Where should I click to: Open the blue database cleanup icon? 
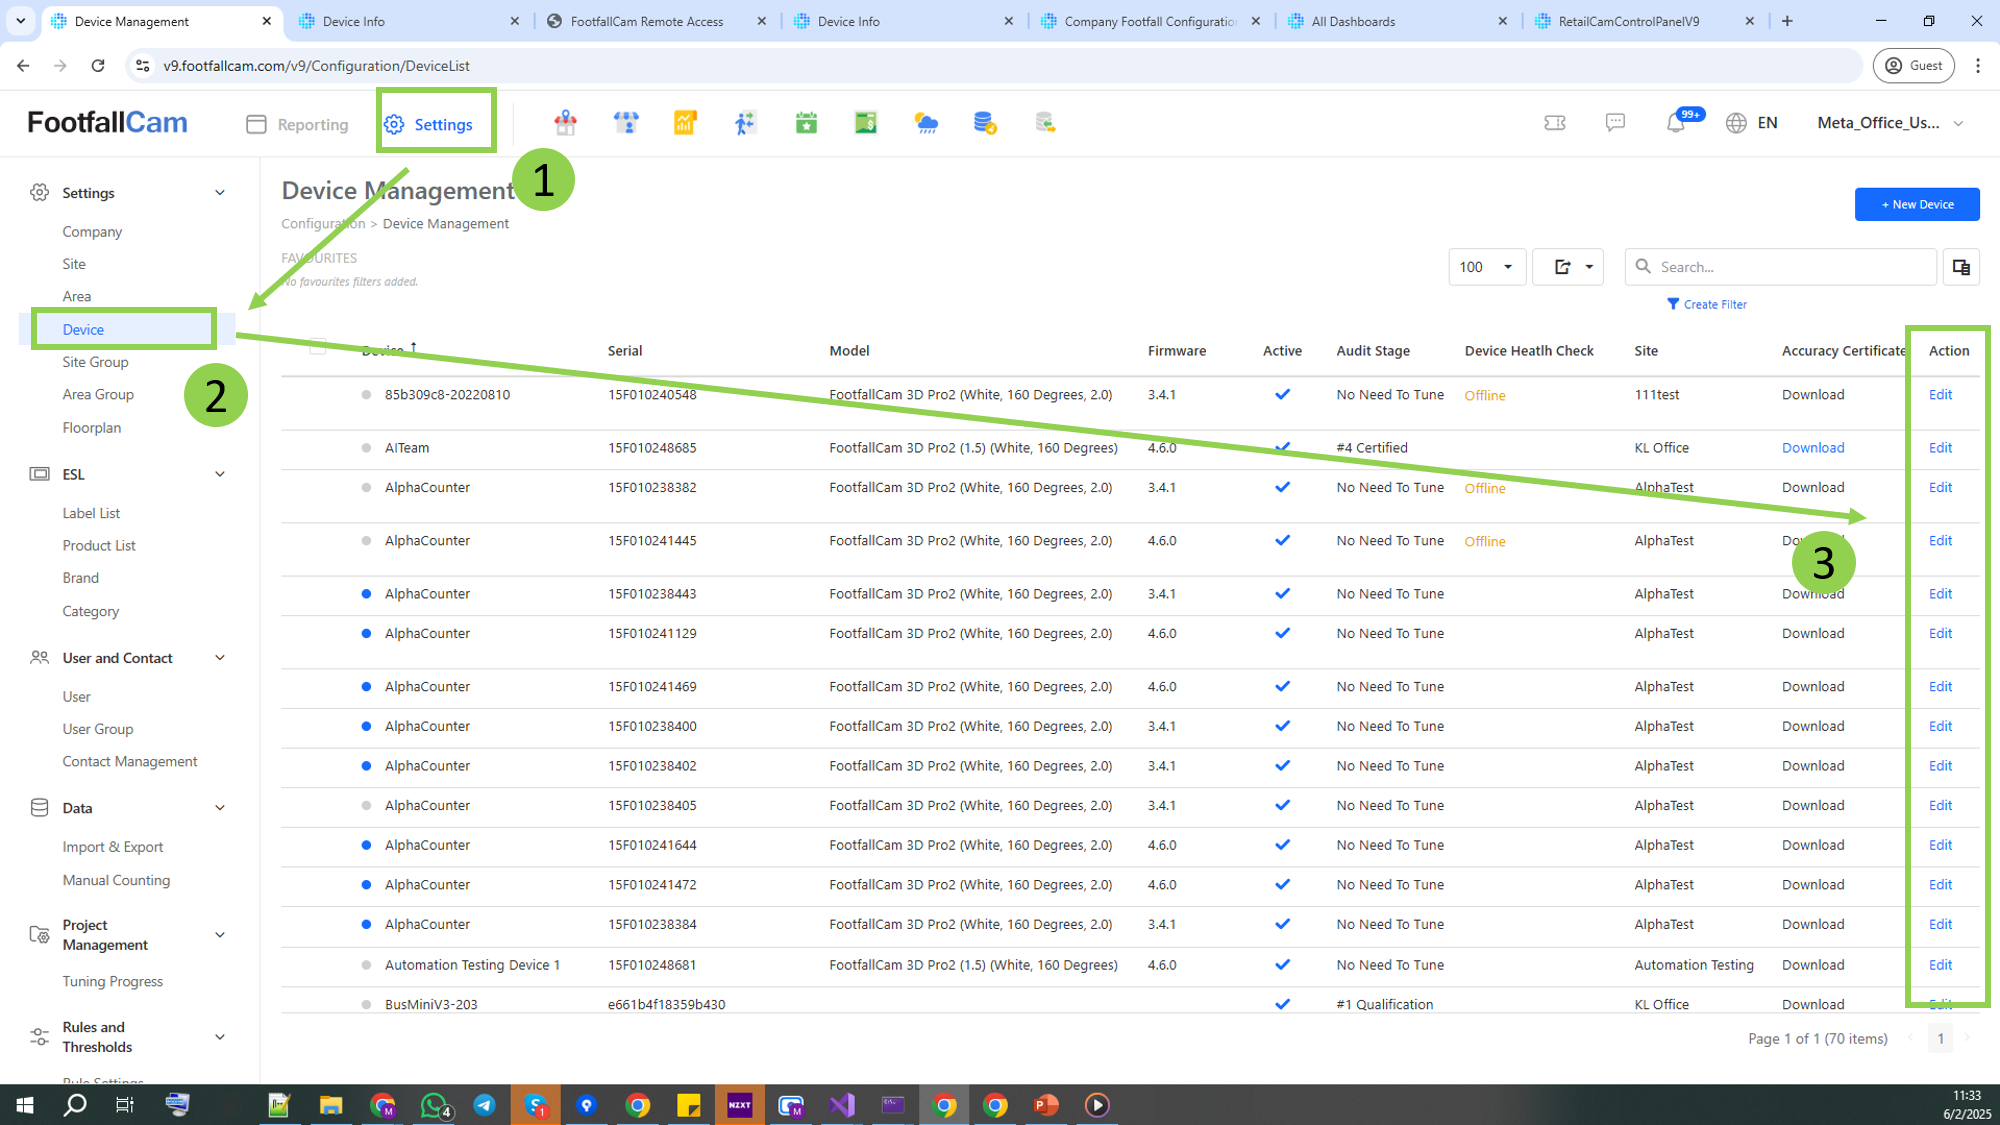tap(985, 123)
